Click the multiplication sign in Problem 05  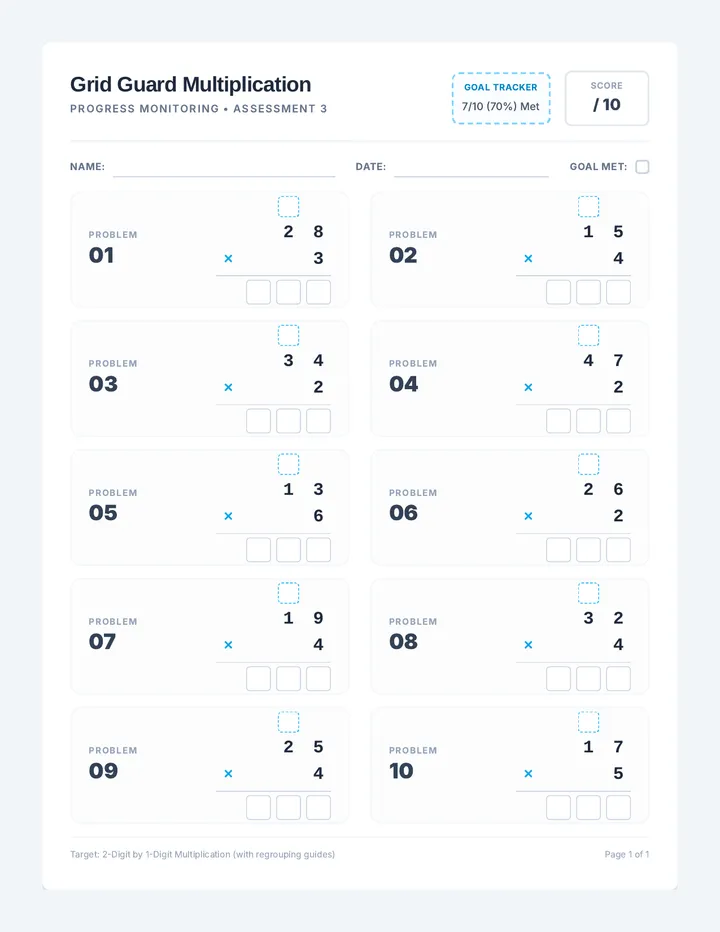coord(228,516)
